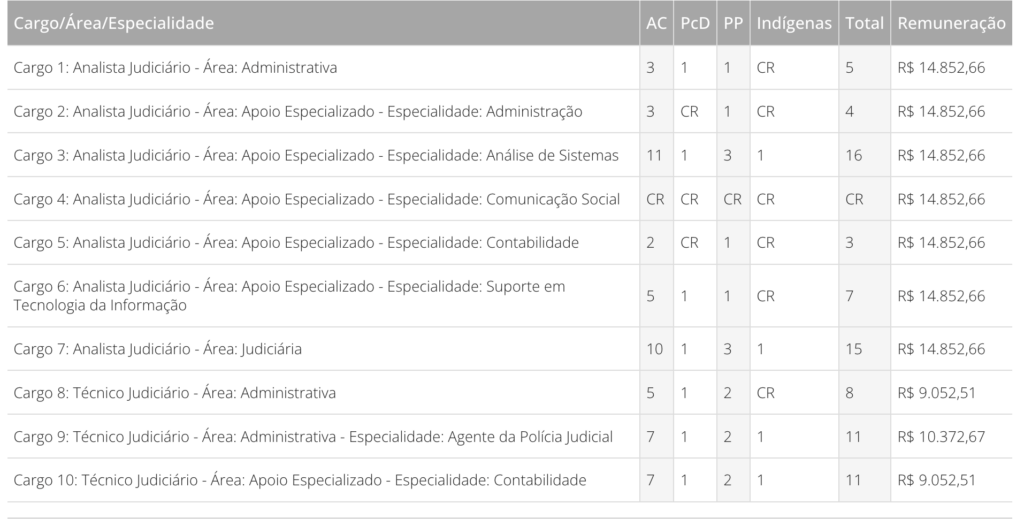Click the AC column header
The image size is (1024, 519).
[656, 23]
